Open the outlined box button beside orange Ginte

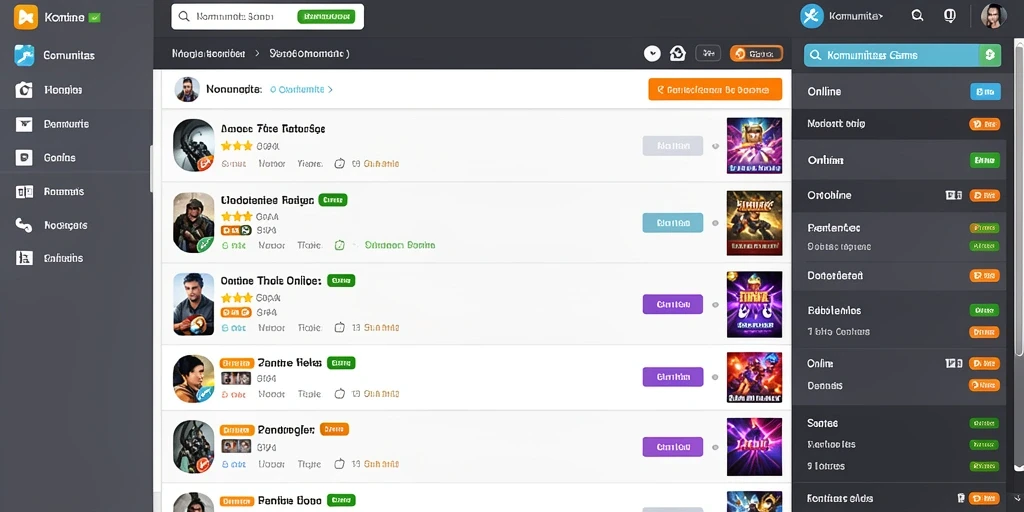point(709,54)
